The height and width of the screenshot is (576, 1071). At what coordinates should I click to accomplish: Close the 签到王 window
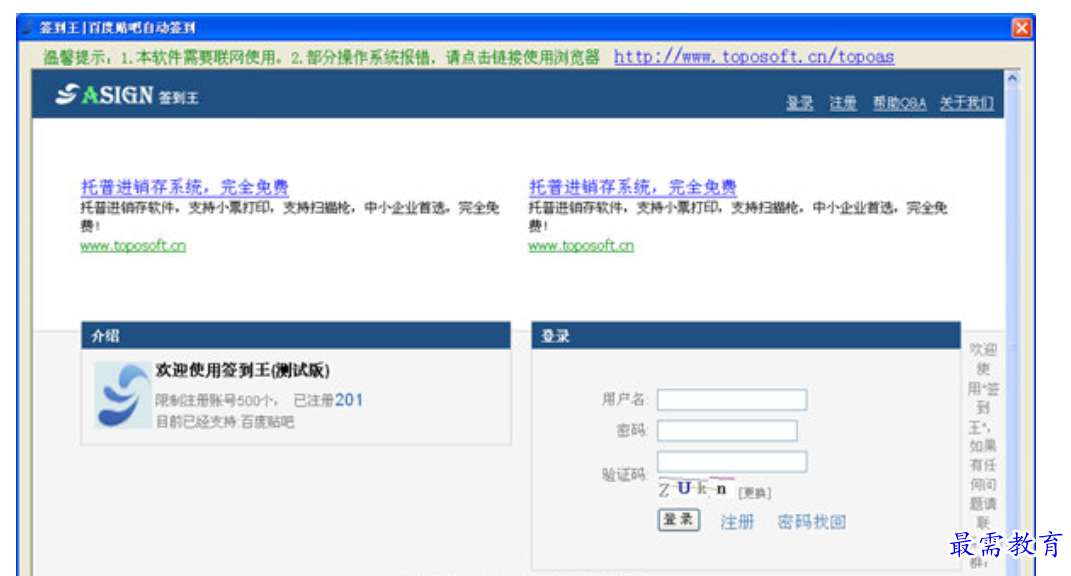[1021, 27]
